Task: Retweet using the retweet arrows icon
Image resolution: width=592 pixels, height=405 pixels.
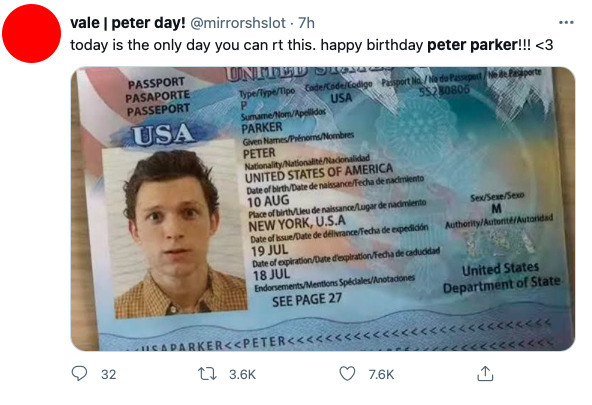Action: pyautogui.click(x=207, y=374)
